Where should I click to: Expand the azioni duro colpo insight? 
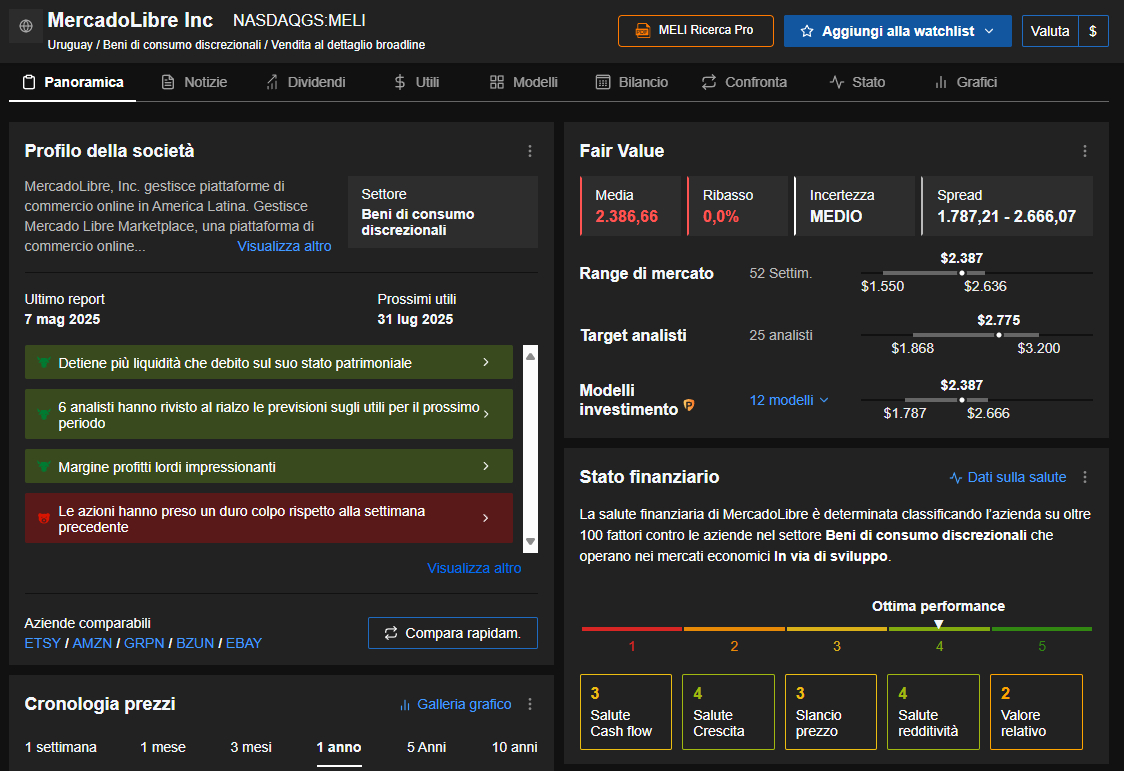pos(269,518)
